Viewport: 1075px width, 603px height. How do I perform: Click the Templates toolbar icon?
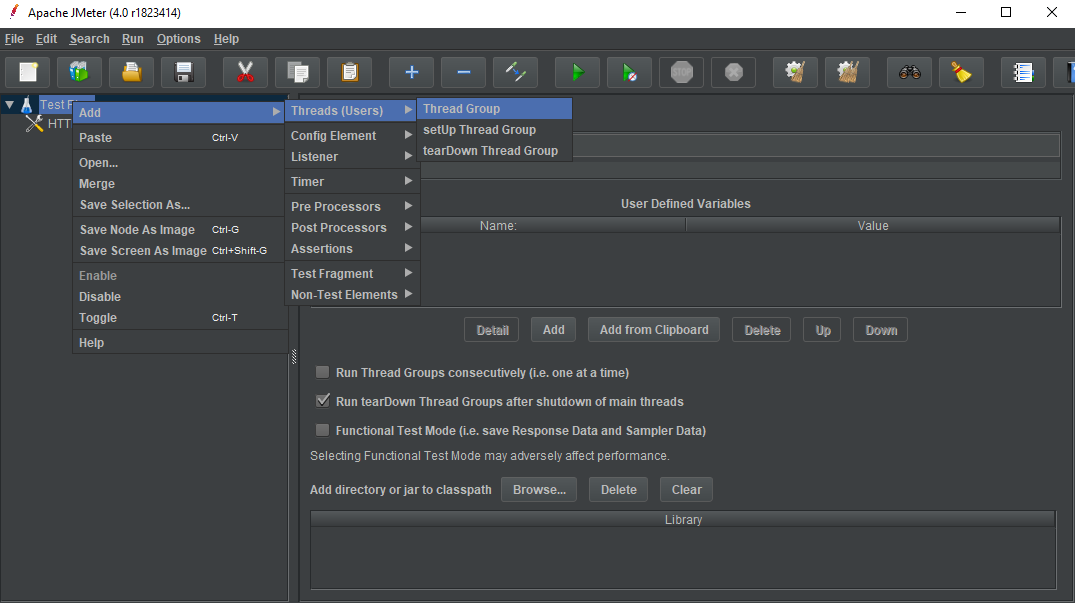point(79,72)
